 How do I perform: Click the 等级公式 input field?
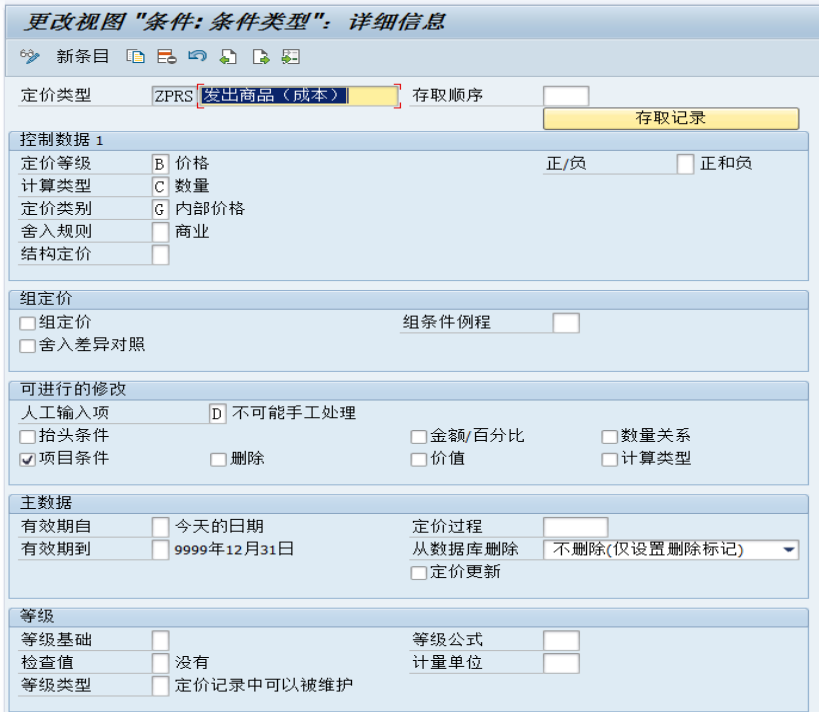point(561,640)
